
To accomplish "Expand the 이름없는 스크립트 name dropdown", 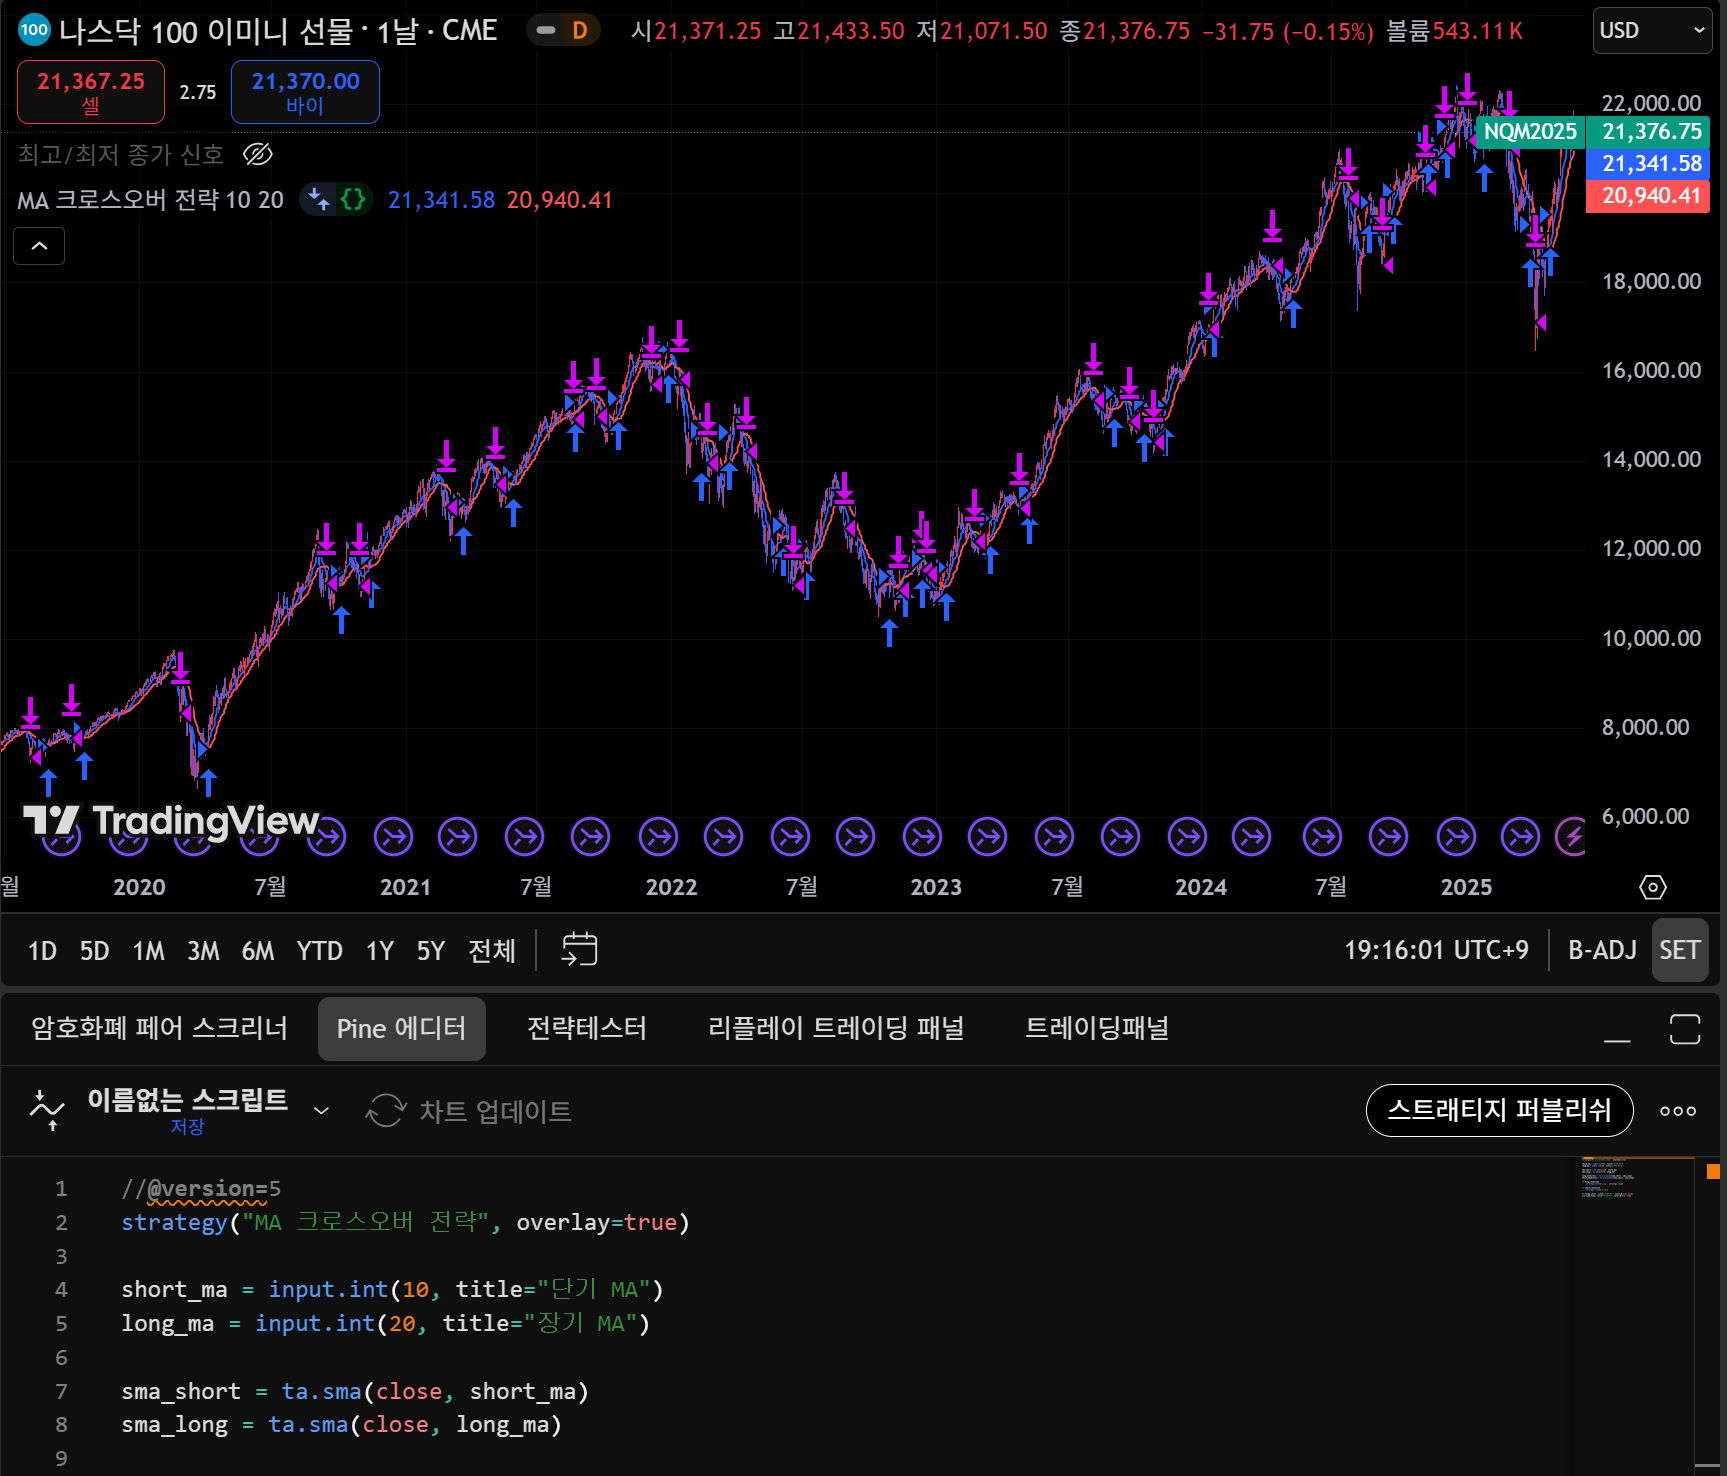I will pyautogui.click(x=321, y=1110).
